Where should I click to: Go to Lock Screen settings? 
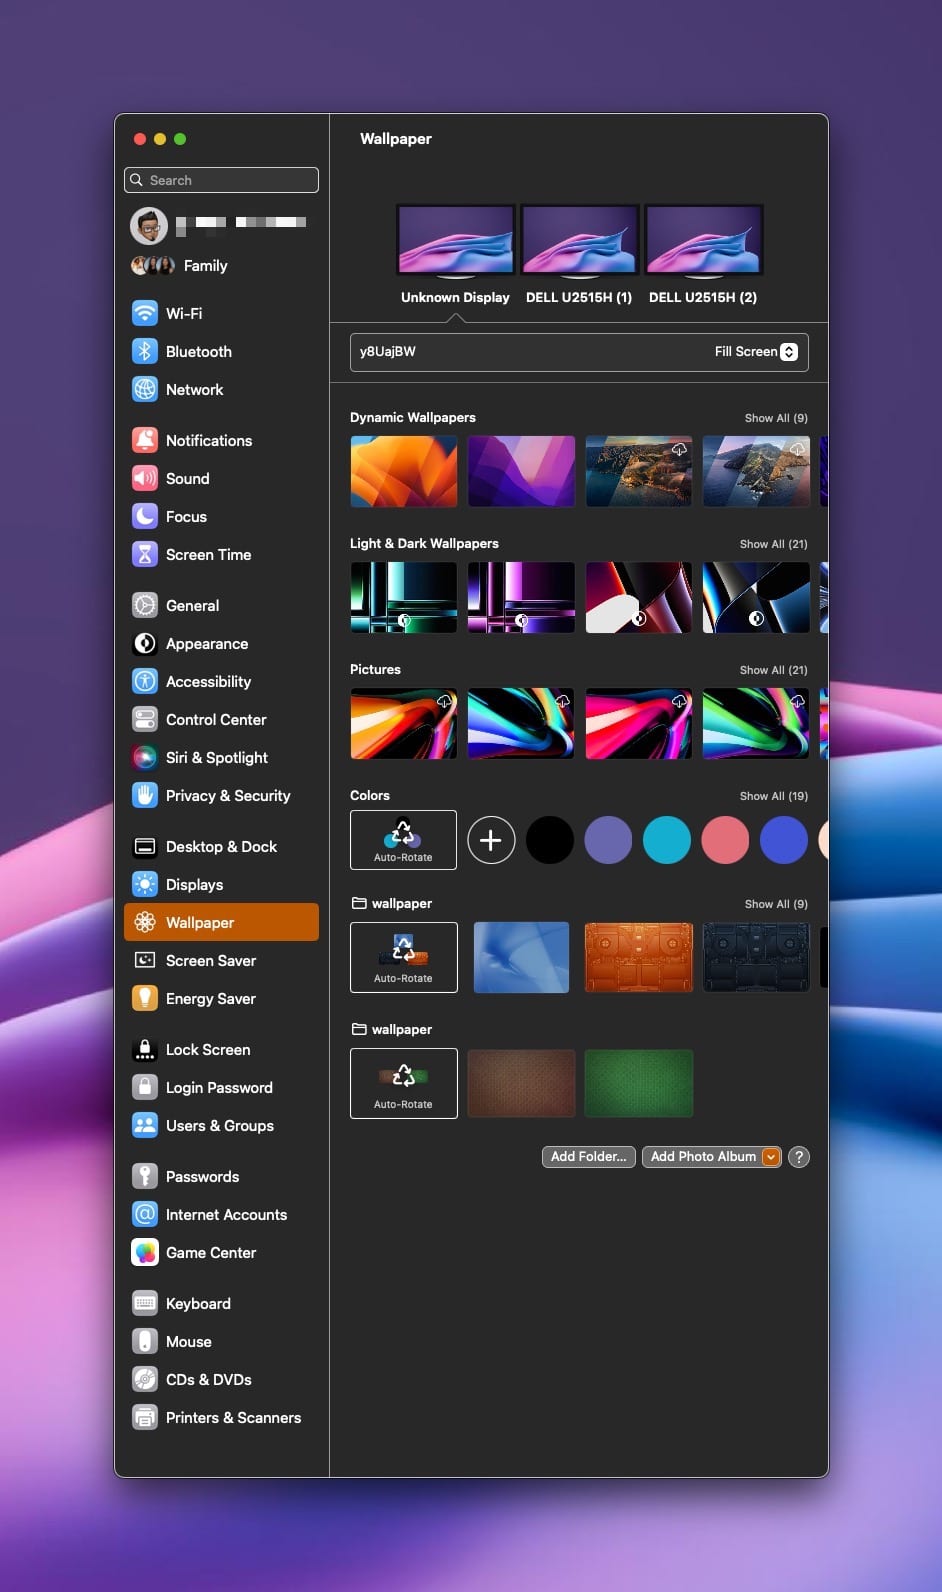pos(208,1049)
